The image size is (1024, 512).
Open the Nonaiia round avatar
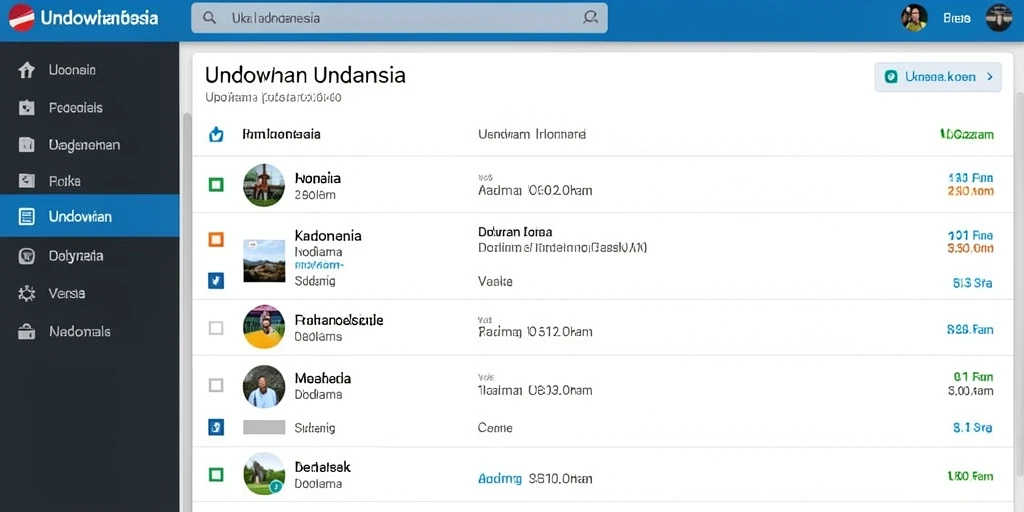click(264, 185)
